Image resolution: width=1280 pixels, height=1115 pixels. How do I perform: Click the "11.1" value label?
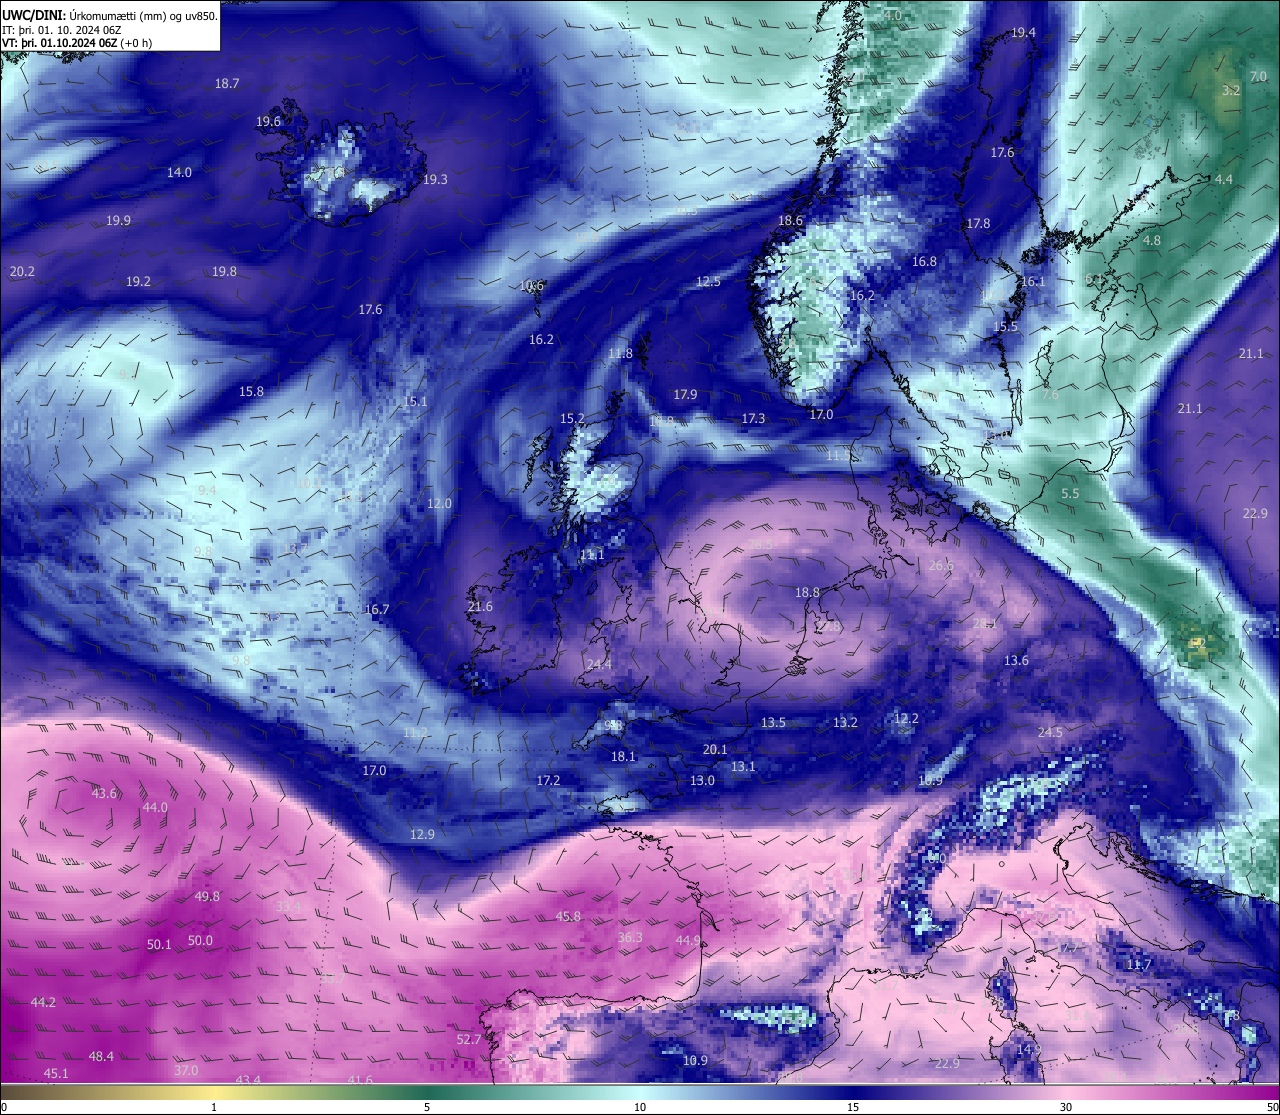coord(592,555)
